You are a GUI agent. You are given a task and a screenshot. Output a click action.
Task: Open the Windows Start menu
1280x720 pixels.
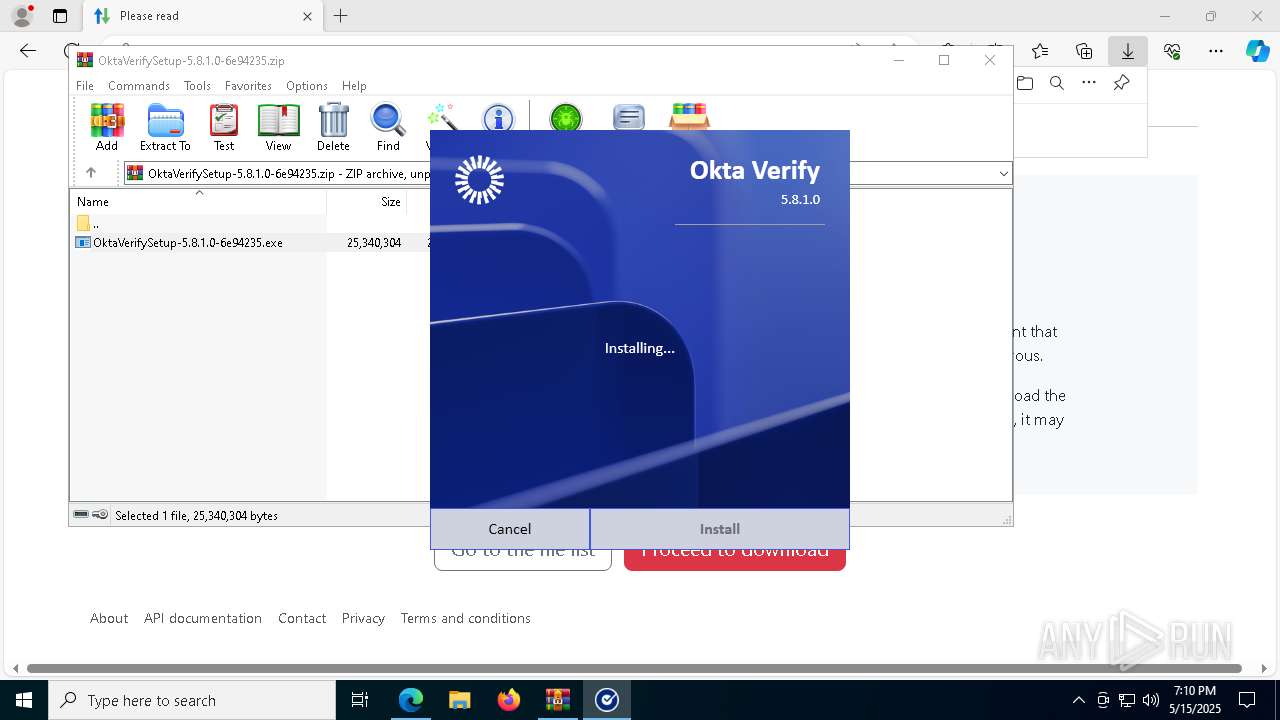click(24, 700)
